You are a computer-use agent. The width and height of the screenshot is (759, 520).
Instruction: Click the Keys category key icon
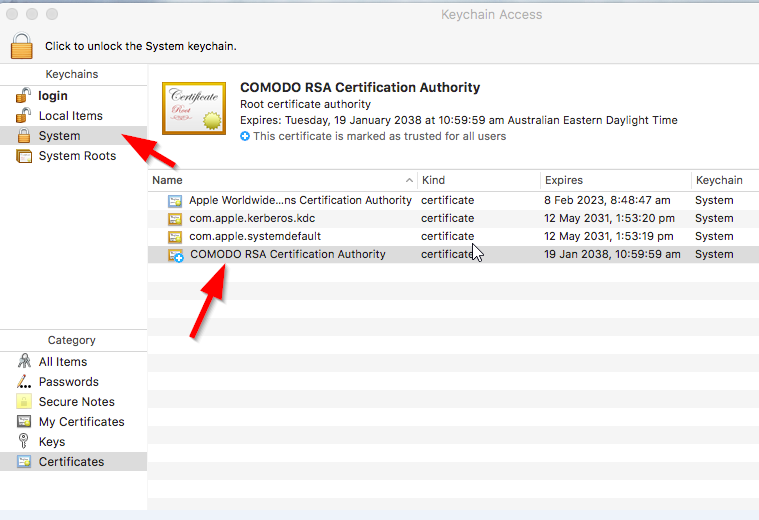tap(23, 441)
